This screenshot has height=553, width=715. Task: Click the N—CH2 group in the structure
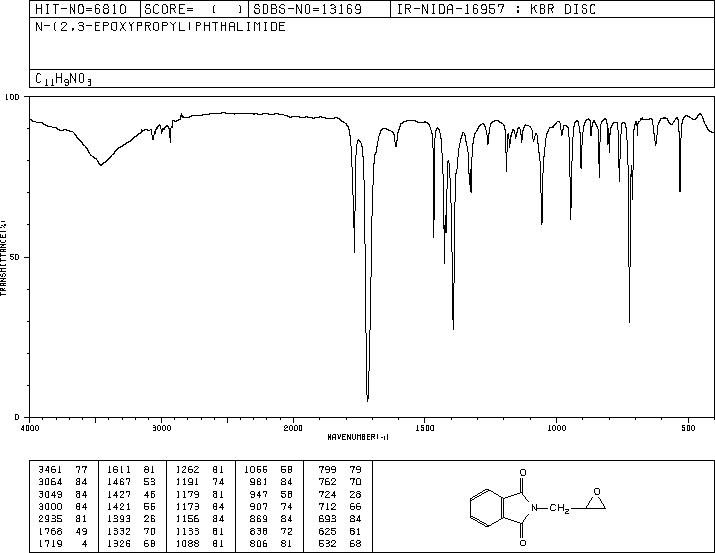click(x=550, y=508)
